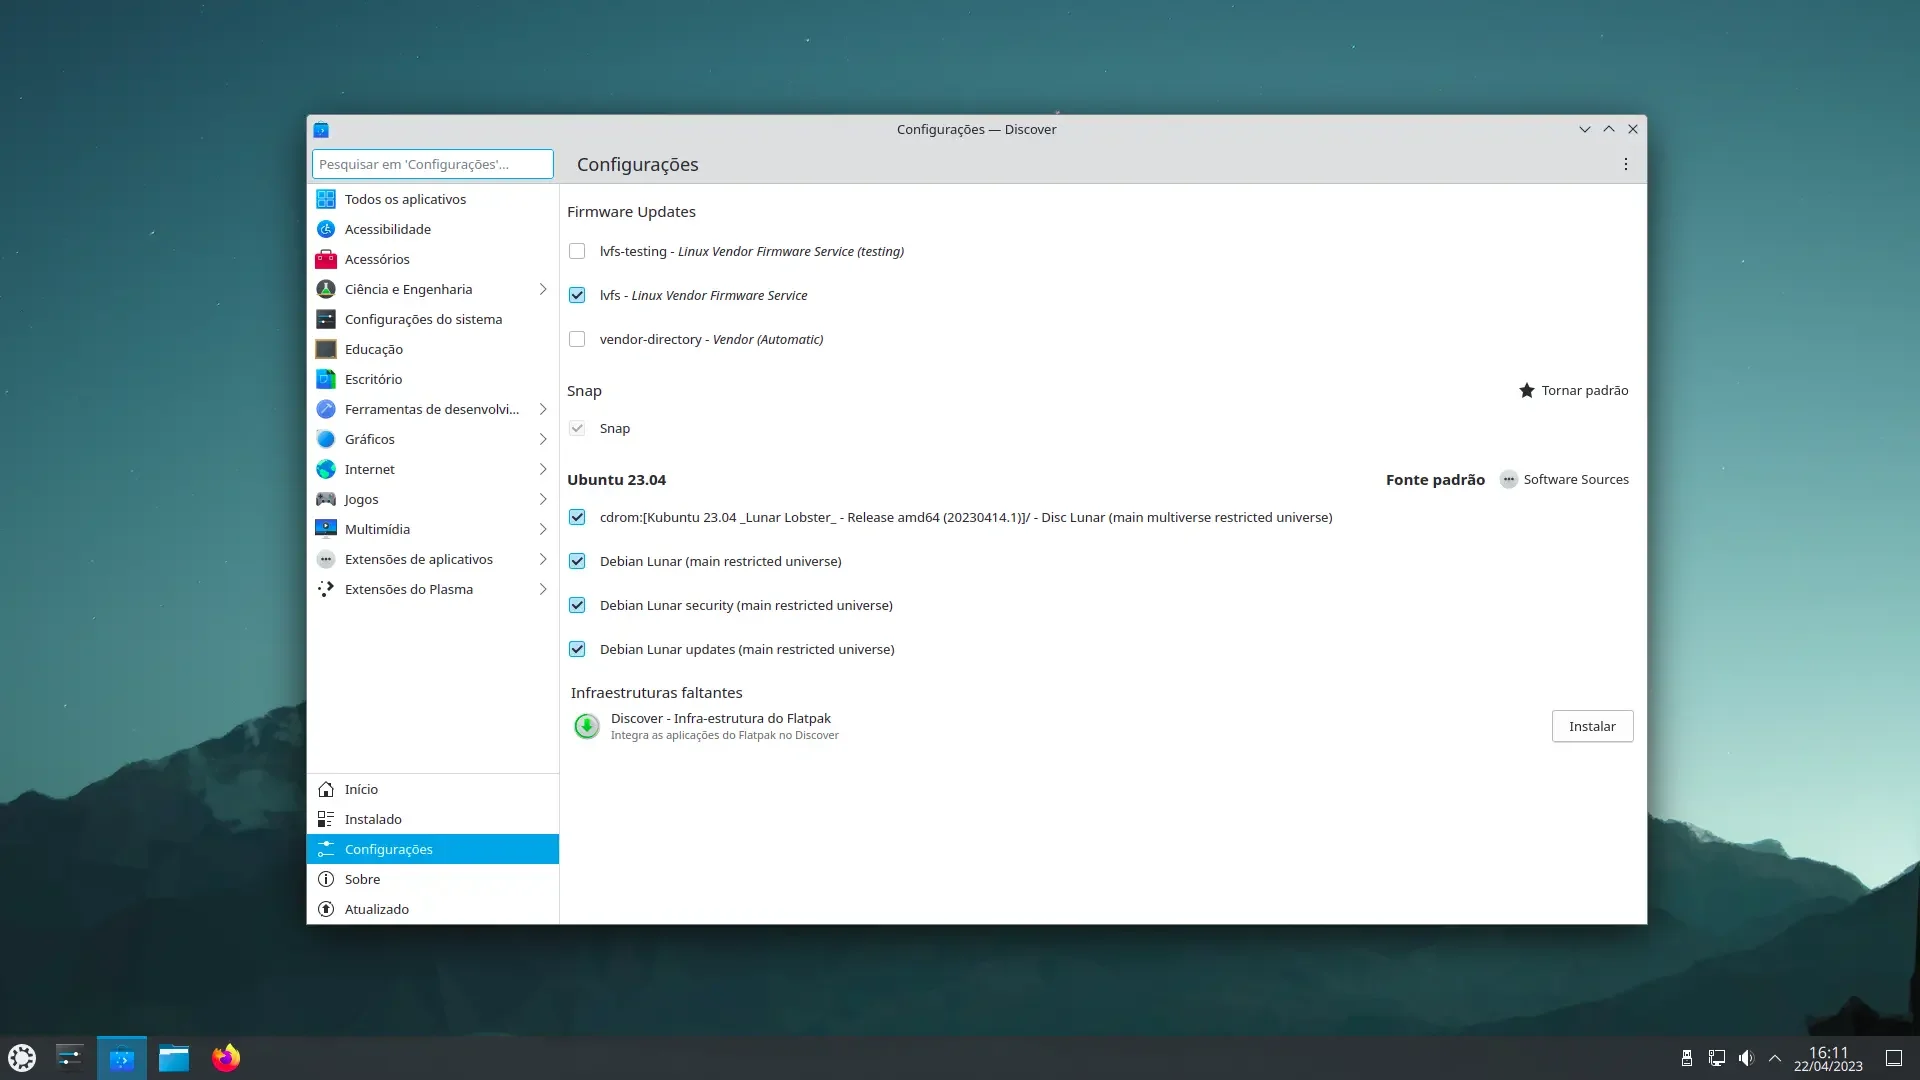Enable the lvfs-testing firmware source
This screenshot has height=1080, width=1920.
click(577, 251)
